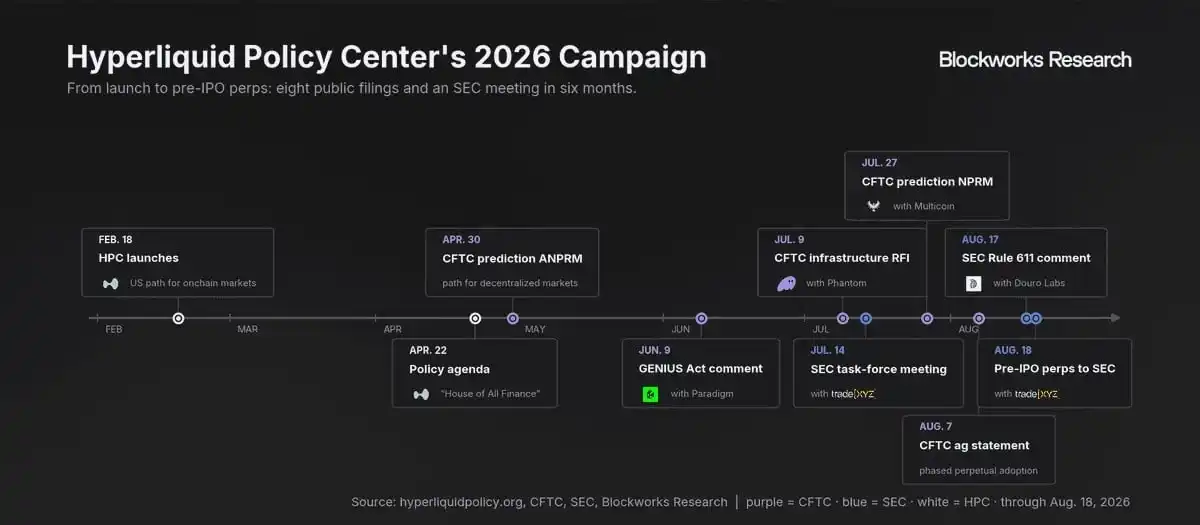1200x525 pixels.
Task: Click the MAY label on the timeline axis
Action: click(x=535, y=329)
